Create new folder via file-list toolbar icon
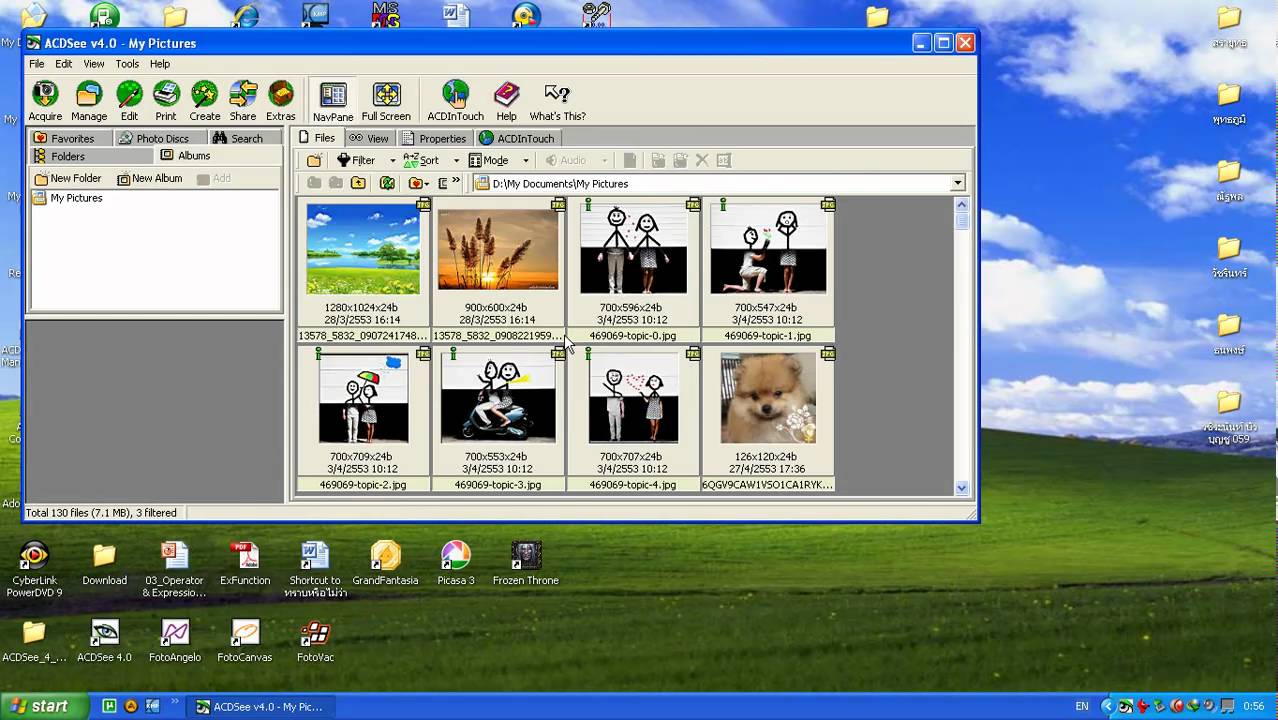The height and width of the screenshot is (720, 1278). 314,160
